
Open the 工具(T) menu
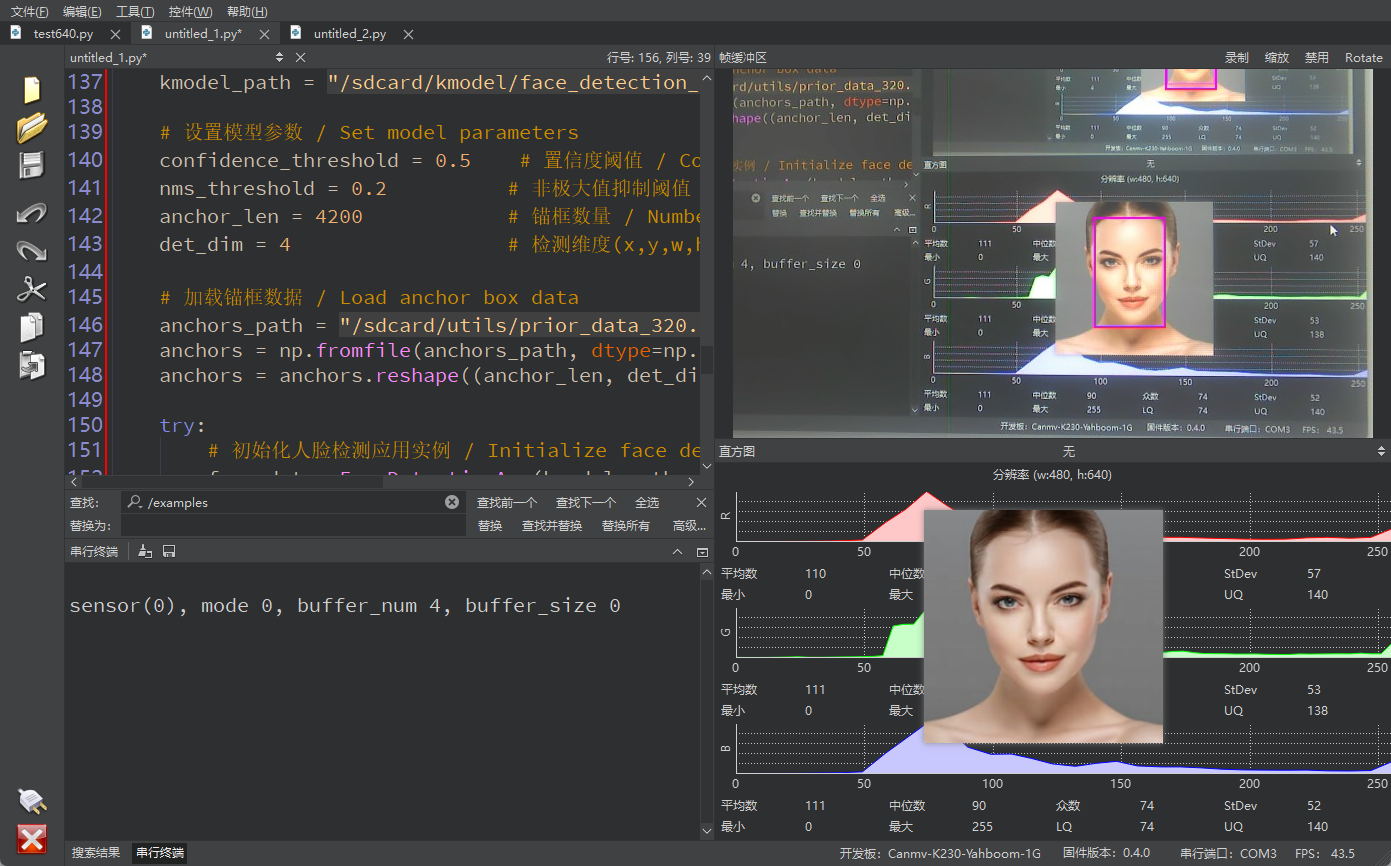135,11
